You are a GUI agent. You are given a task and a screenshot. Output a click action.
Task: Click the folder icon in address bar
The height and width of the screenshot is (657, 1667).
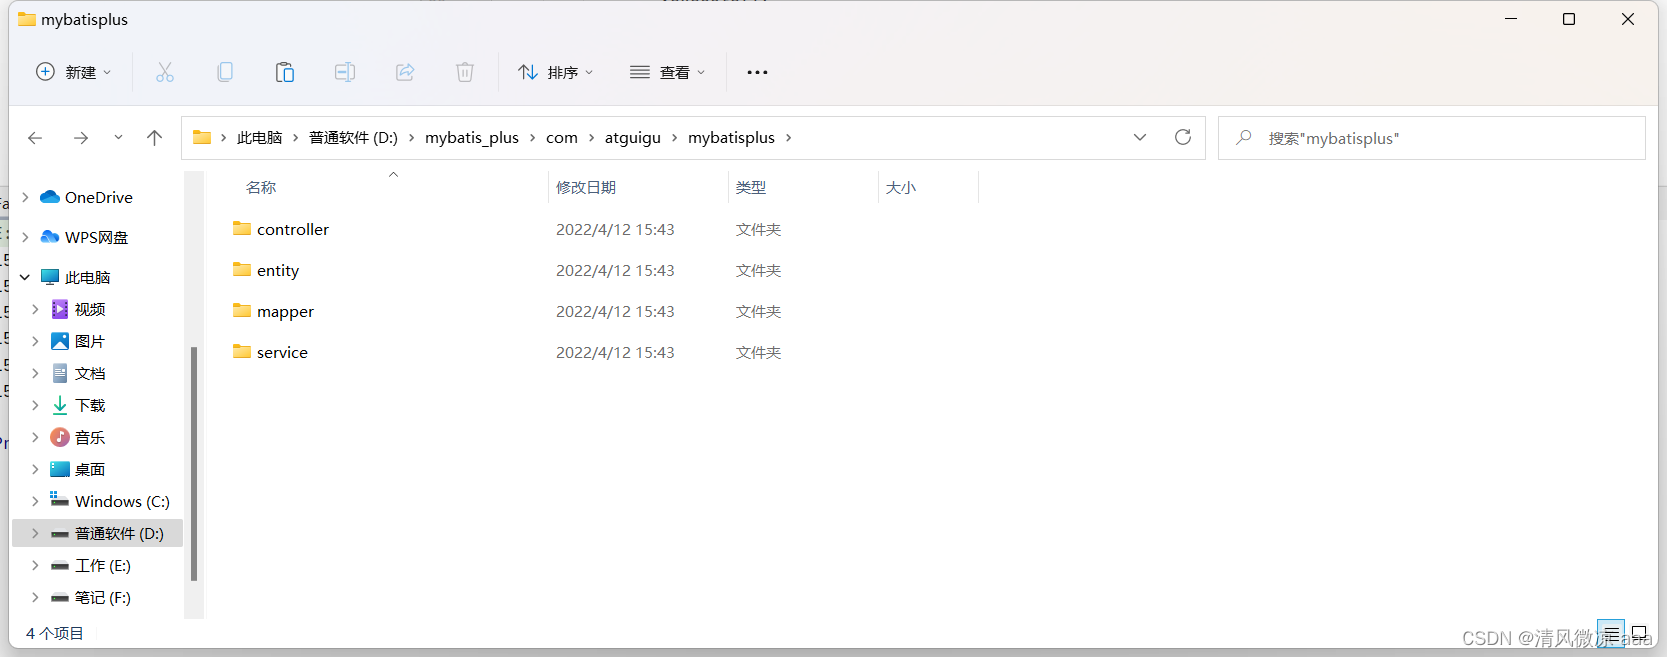[202, 137]
